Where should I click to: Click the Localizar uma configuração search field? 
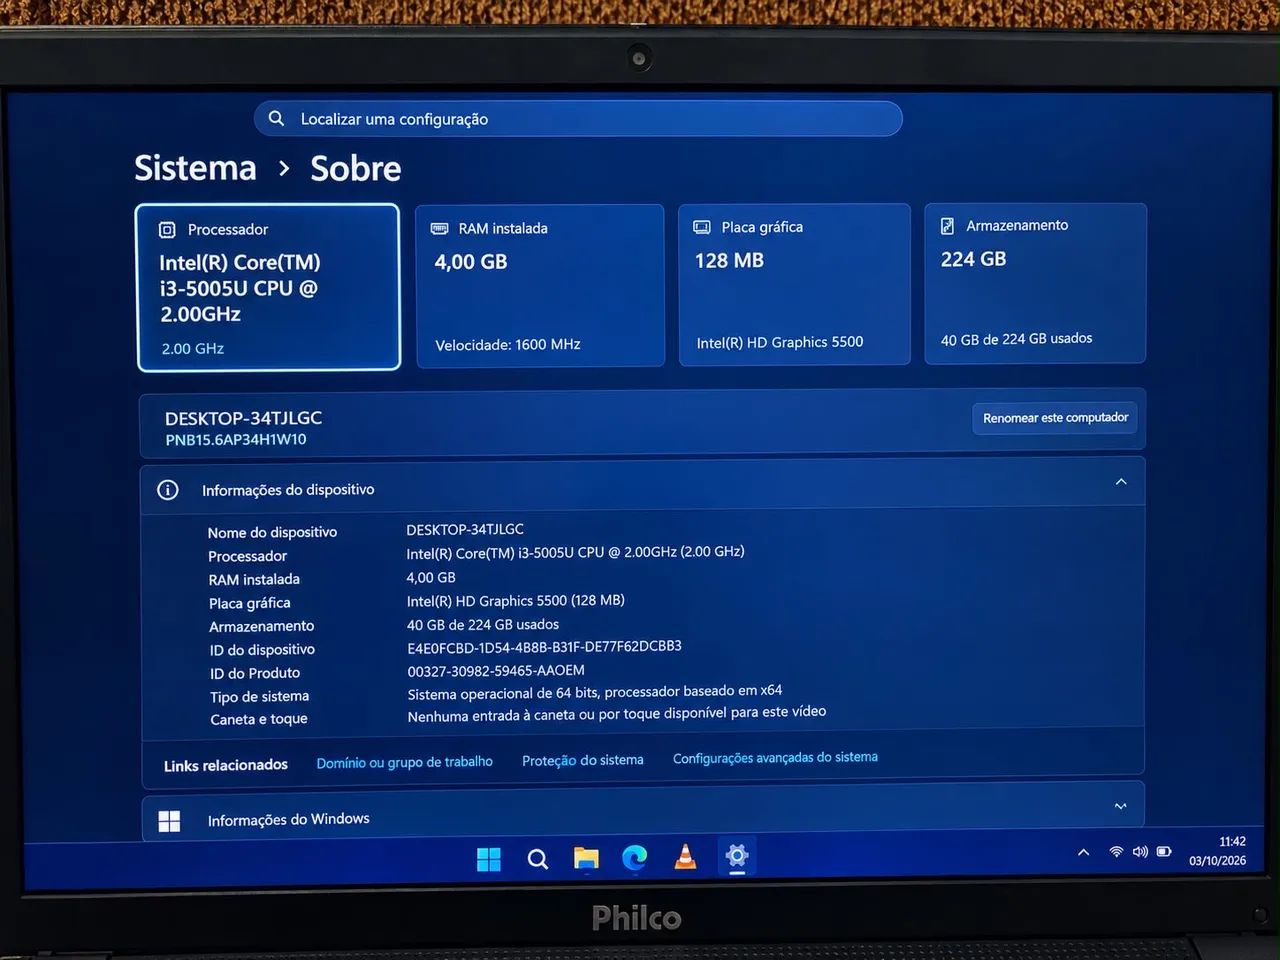point(578,118)
